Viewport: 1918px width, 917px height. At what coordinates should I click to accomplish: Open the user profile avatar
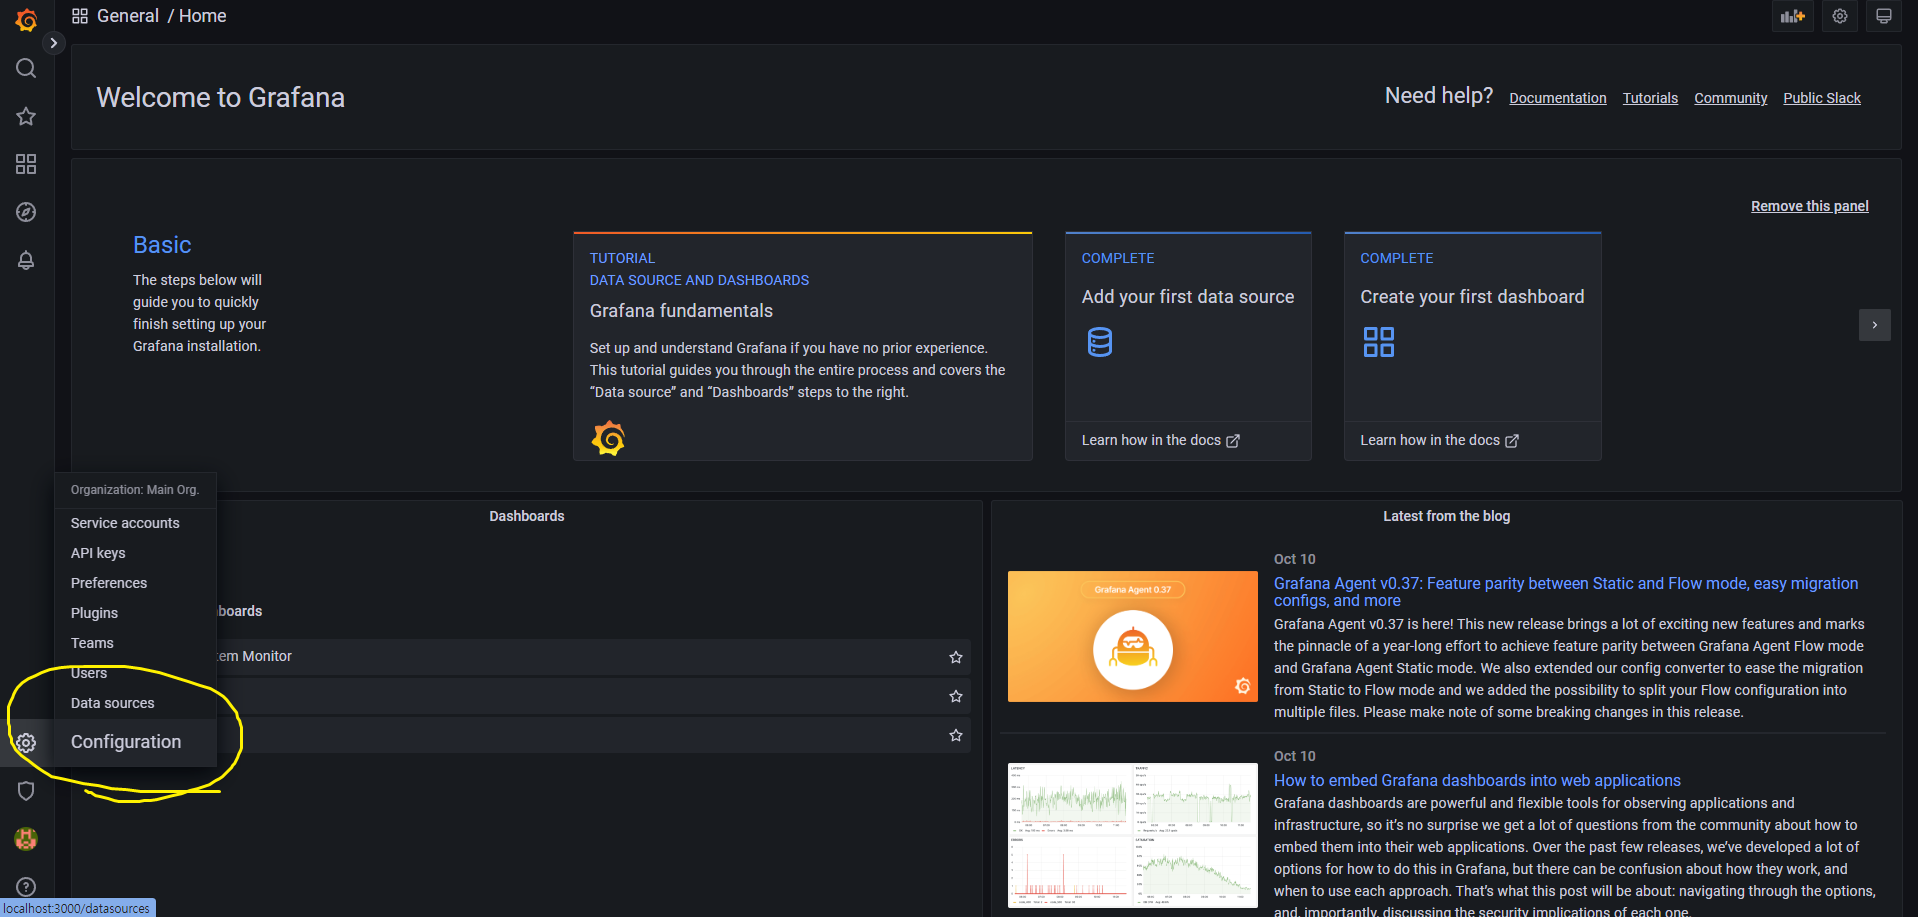tap(26, 839)
